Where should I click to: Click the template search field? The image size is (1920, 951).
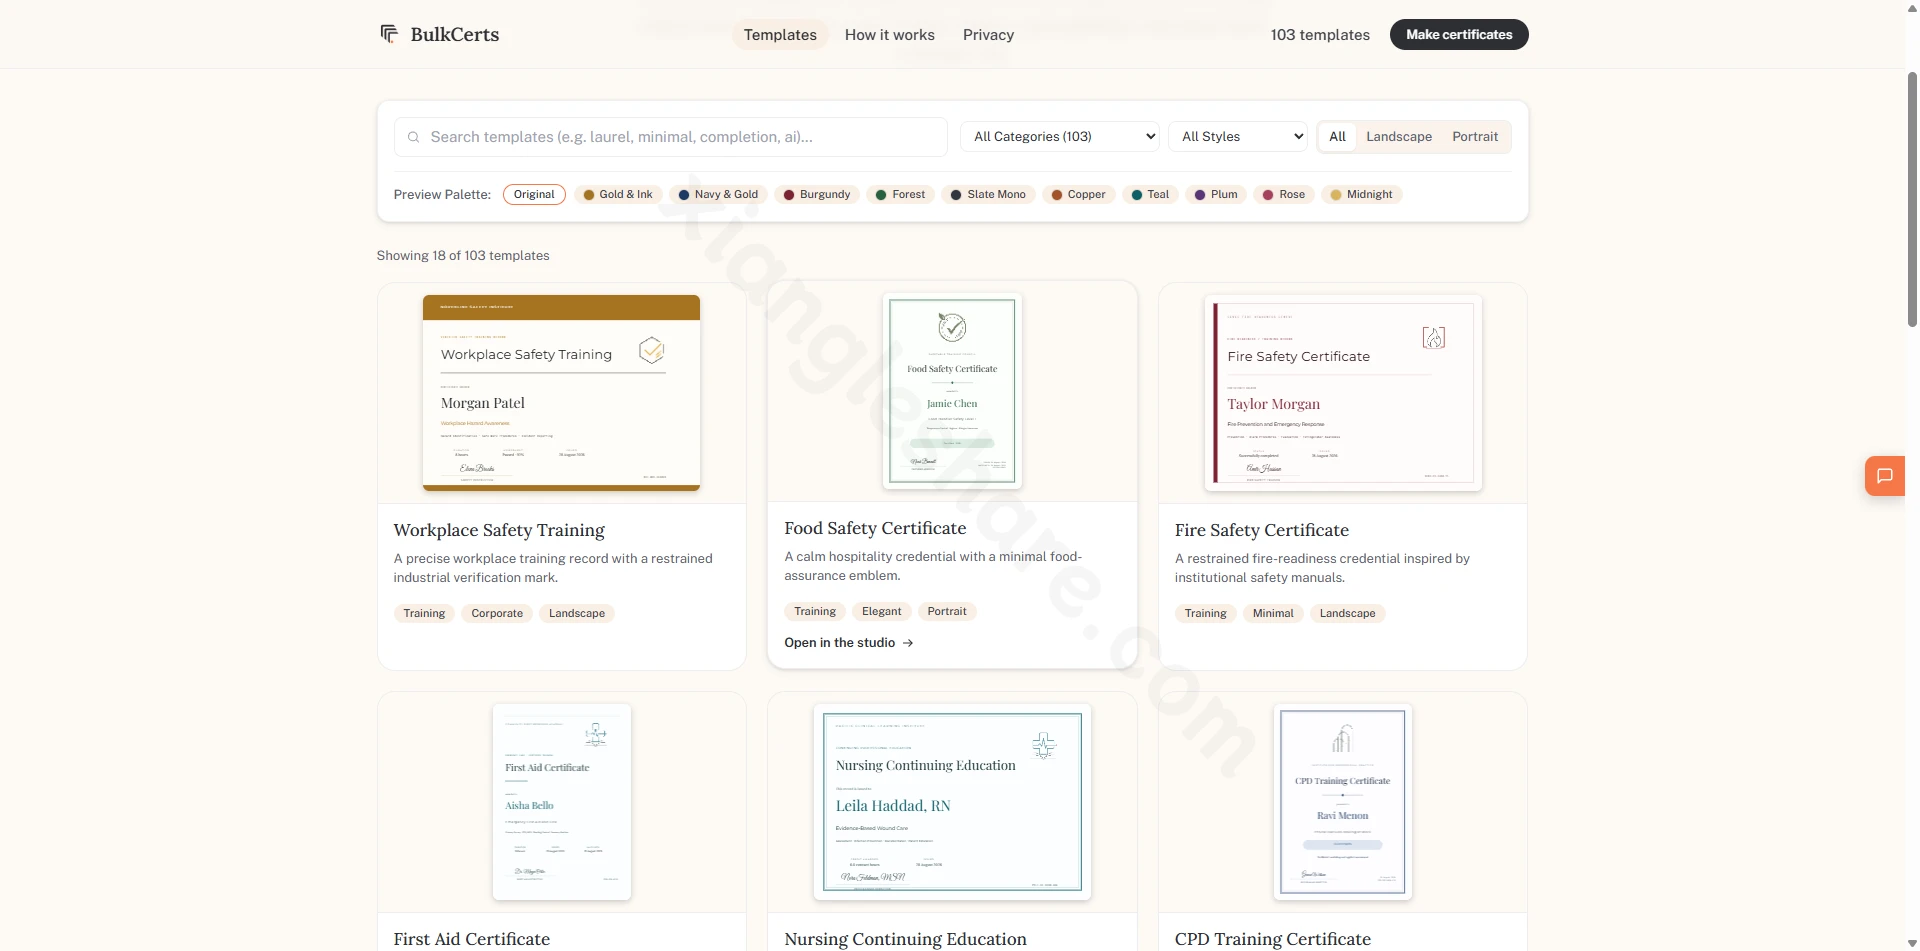671,137
